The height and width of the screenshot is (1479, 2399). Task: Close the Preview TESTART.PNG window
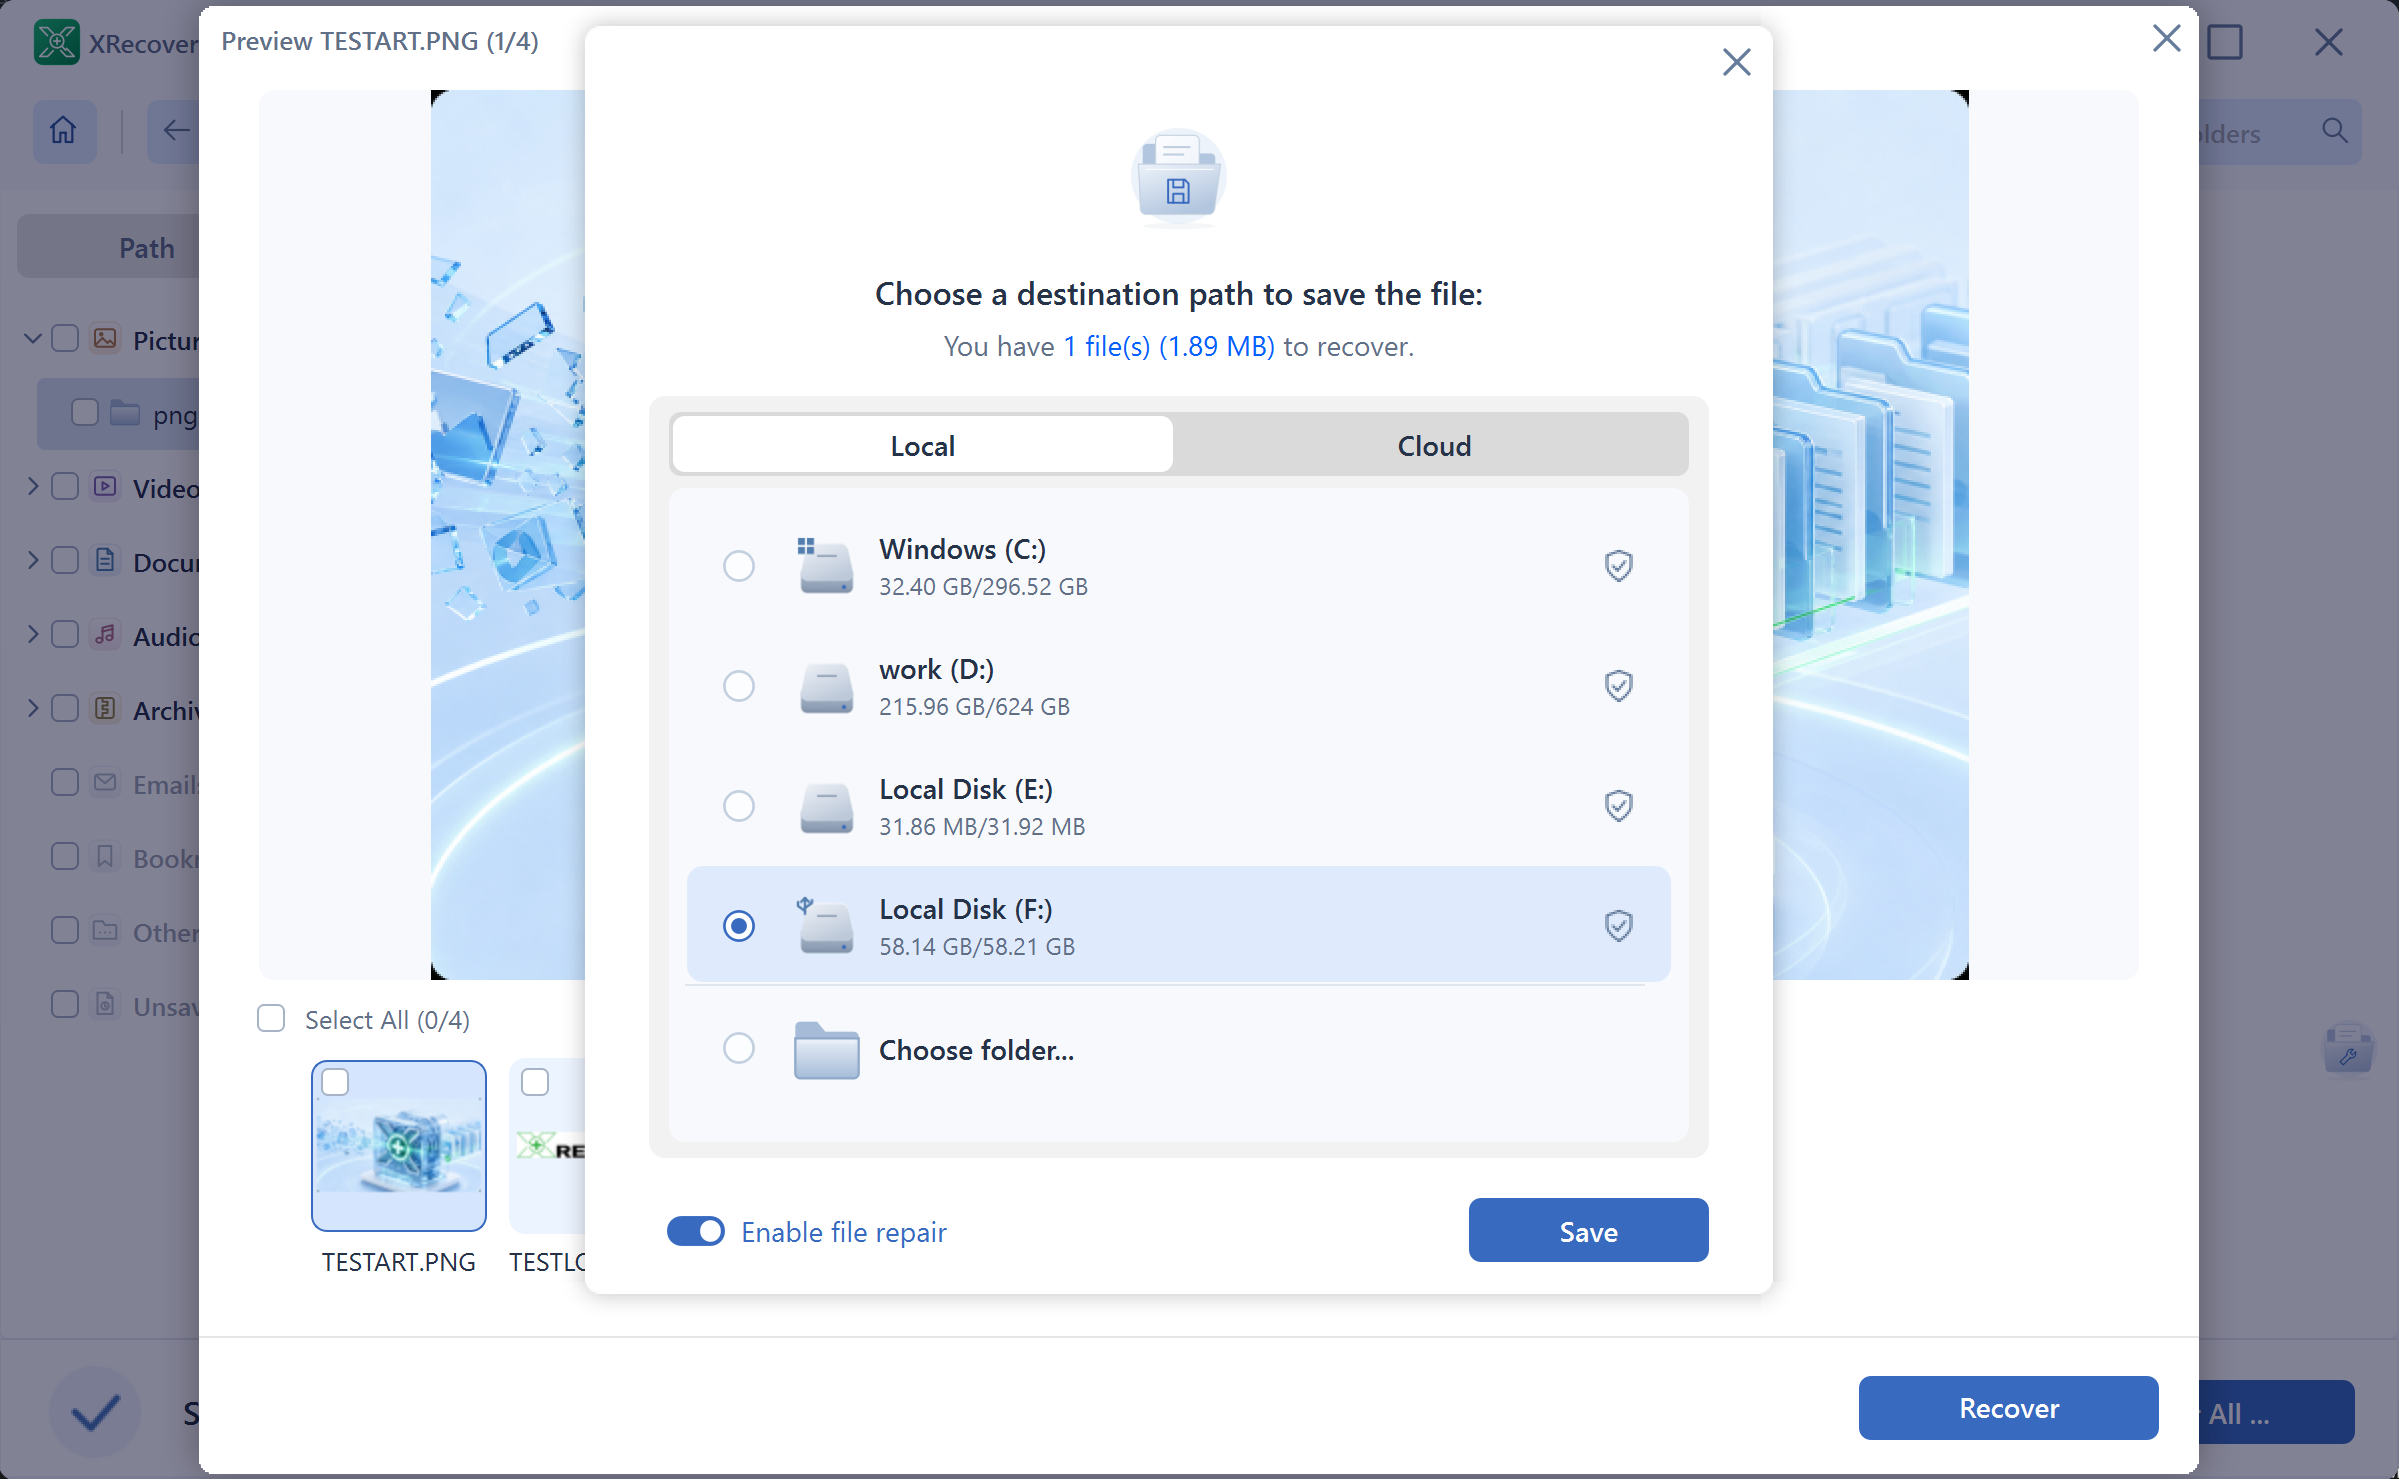(x=2166, y=39)
